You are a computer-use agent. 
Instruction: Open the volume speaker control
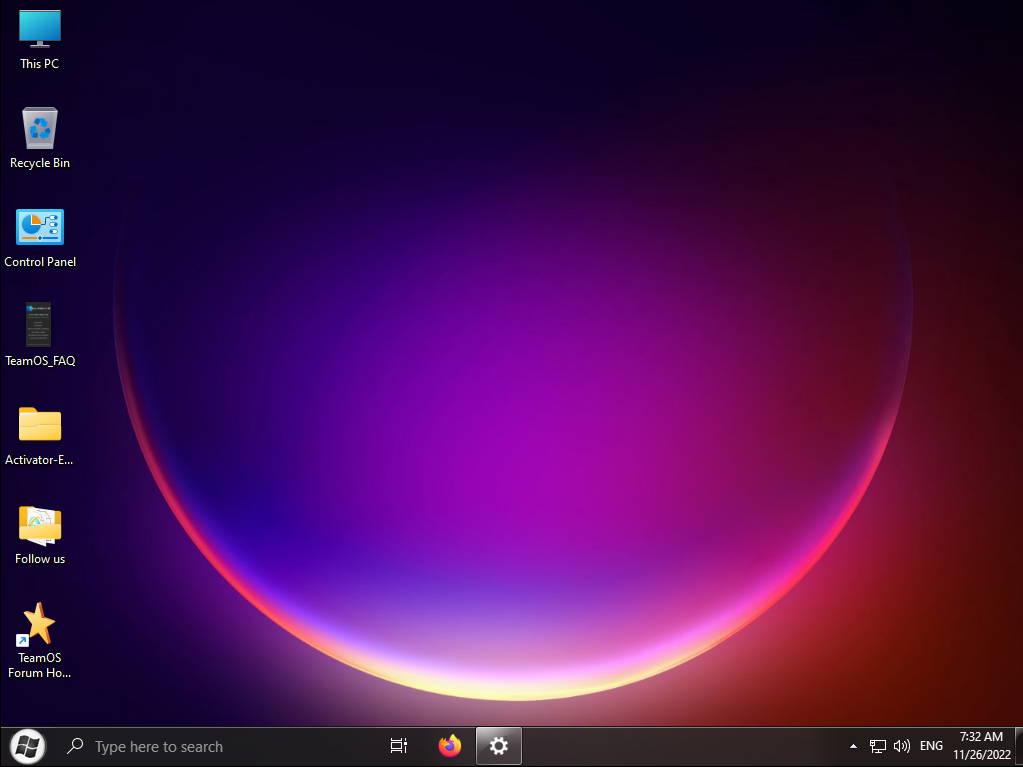[x=902, y=746]
